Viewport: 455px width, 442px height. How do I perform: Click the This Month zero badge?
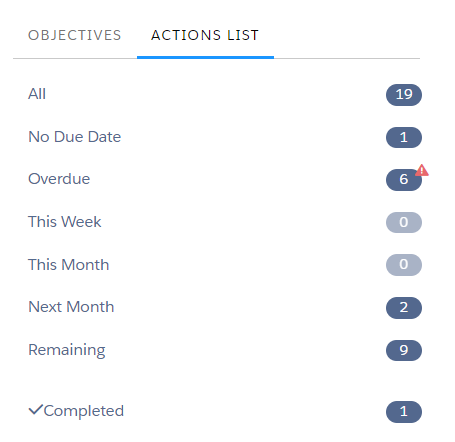(x=404, y=265)
